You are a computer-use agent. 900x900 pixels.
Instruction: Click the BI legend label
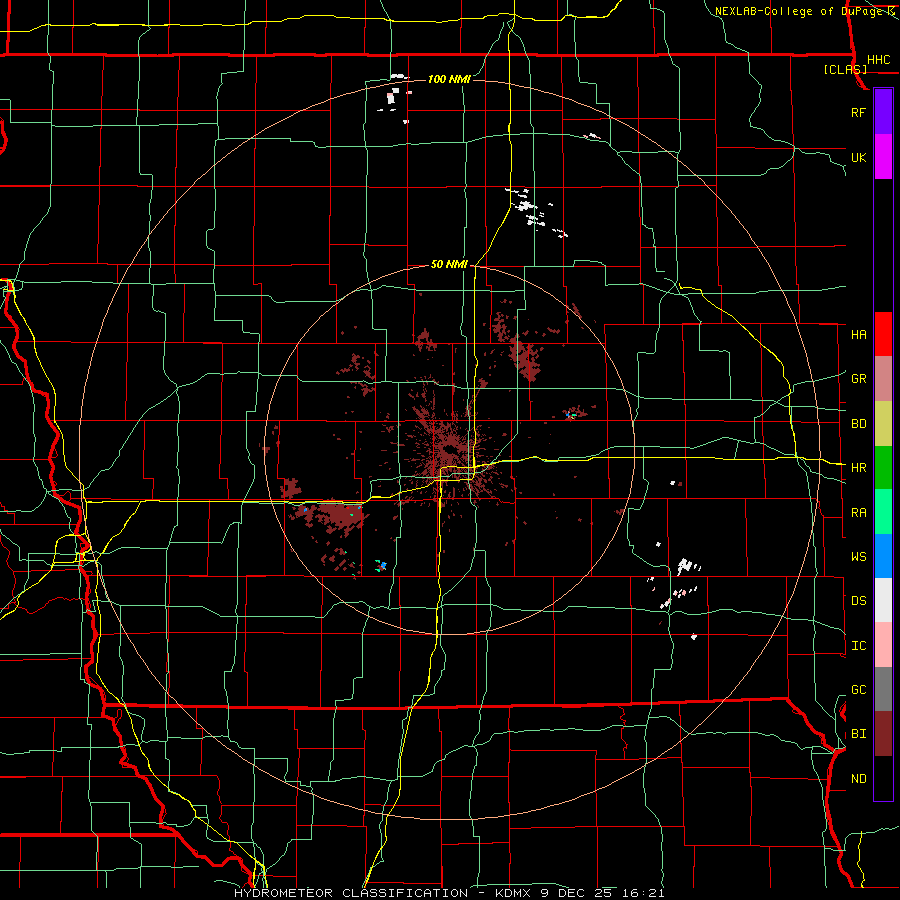pos(859,734)
